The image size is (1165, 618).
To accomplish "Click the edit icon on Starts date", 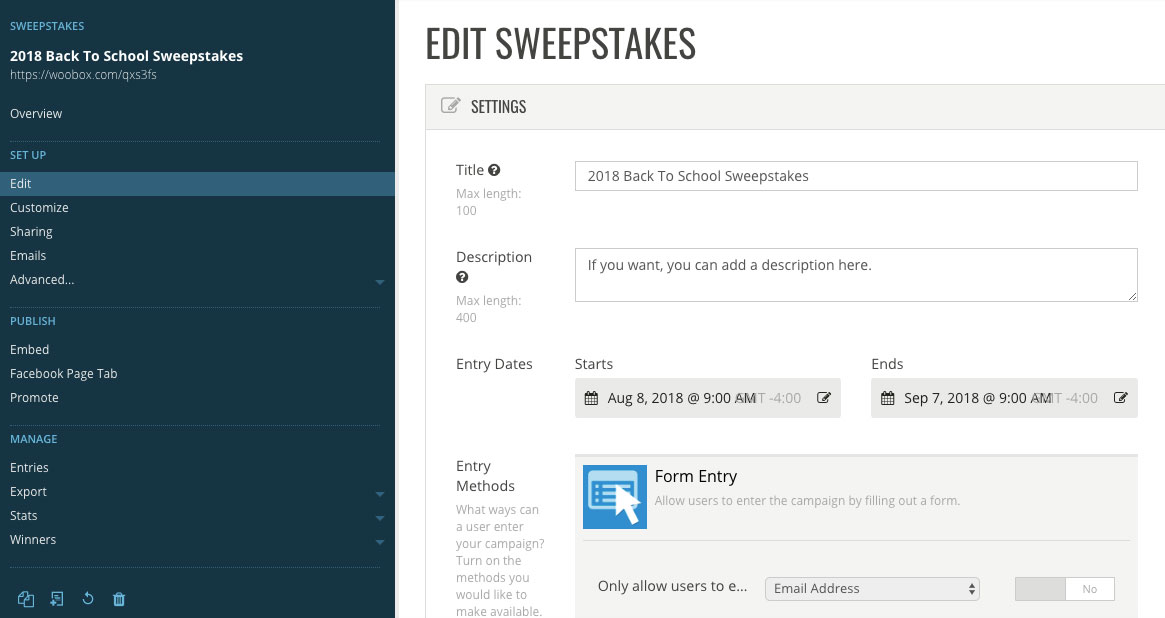I will 824,397.
